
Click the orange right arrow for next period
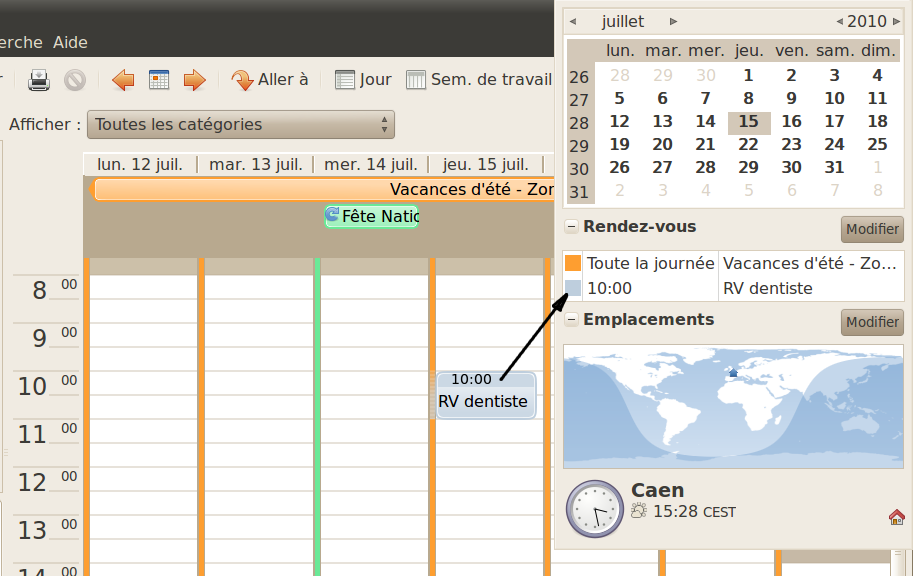click(x=194, y=80)
